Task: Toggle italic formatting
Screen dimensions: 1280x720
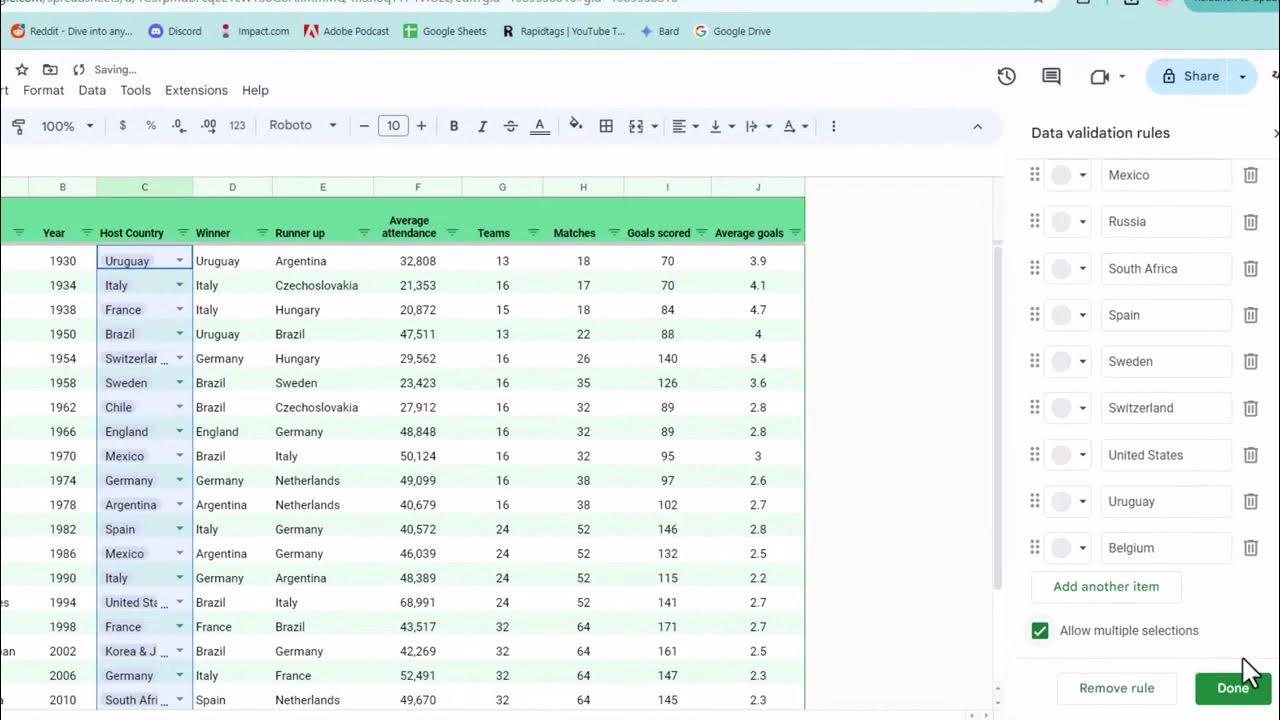Action: click(x=482, y=126)
